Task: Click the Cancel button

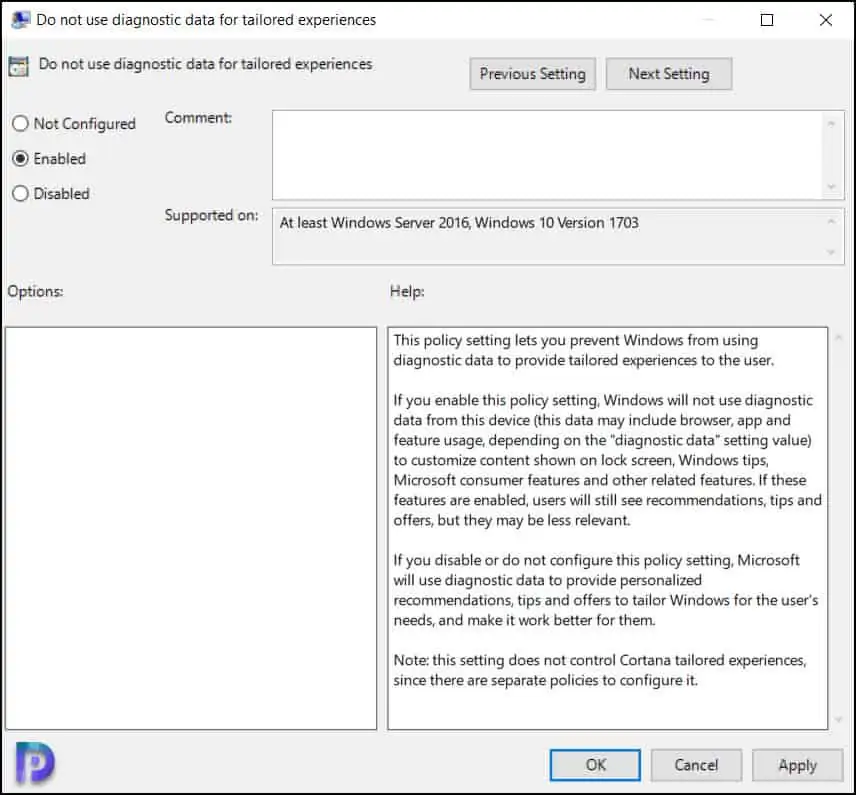Action: pos(696,765)
